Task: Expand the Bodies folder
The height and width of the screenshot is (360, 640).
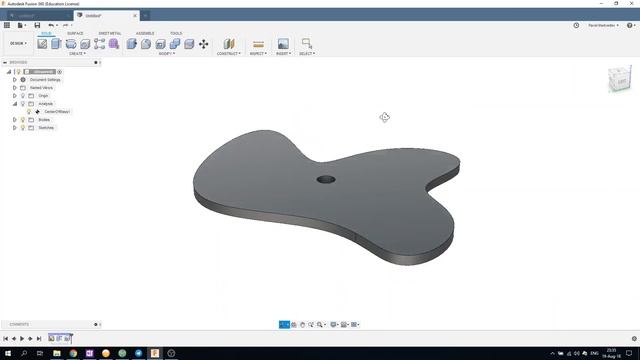Action: [x=15, y=120]
